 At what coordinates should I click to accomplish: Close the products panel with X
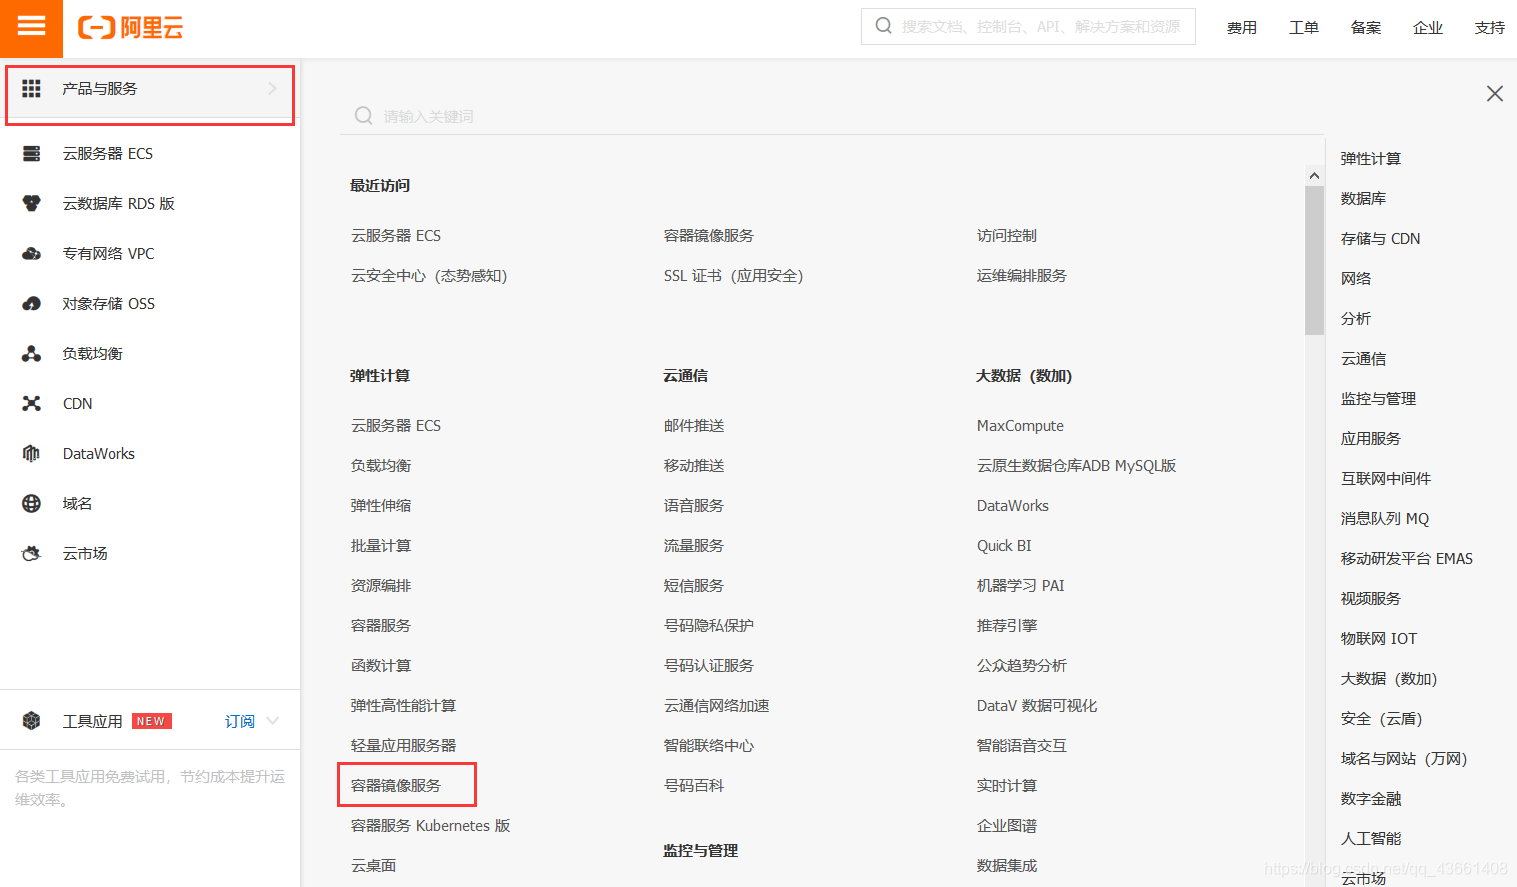1494,93
